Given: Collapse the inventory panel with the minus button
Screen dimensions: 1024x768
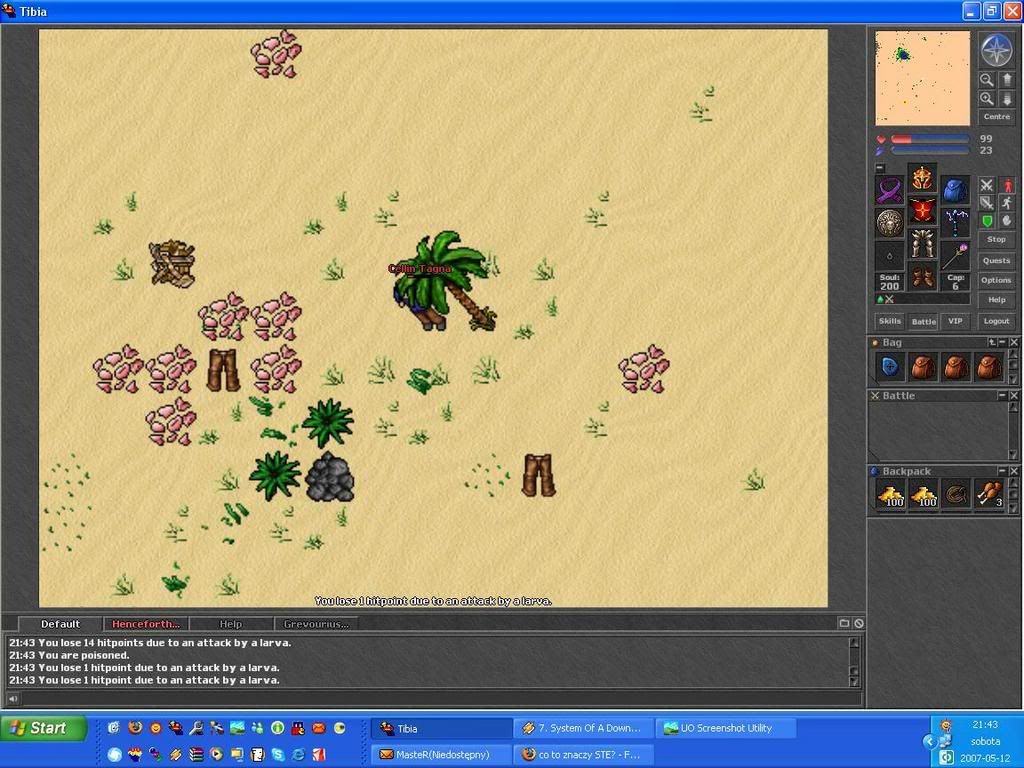Looking at the screenshot, I should (880, 168).
